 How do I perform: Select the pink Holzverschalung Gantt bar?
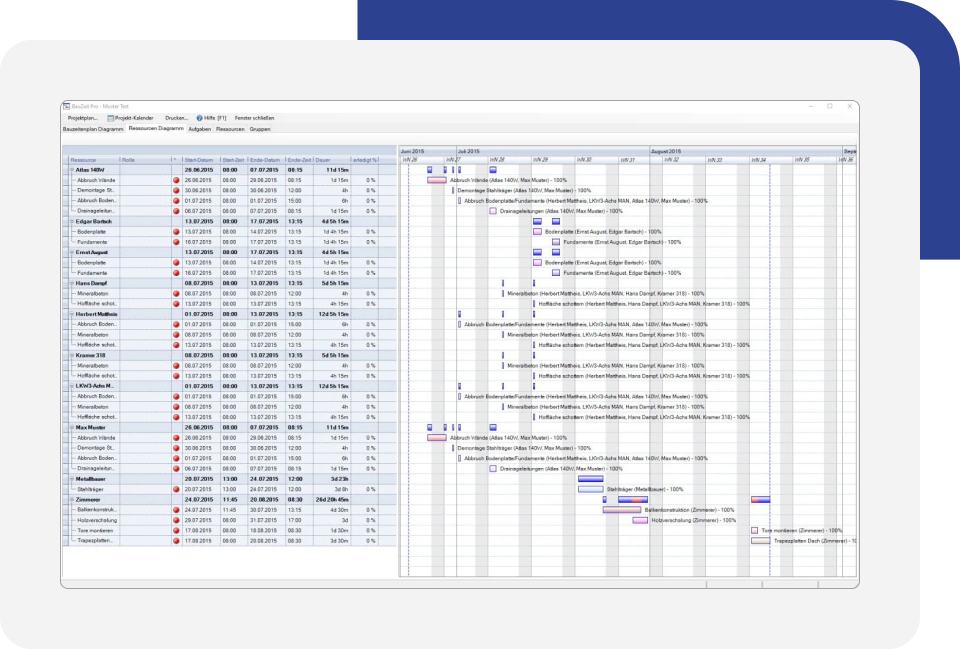coord(639,520)
